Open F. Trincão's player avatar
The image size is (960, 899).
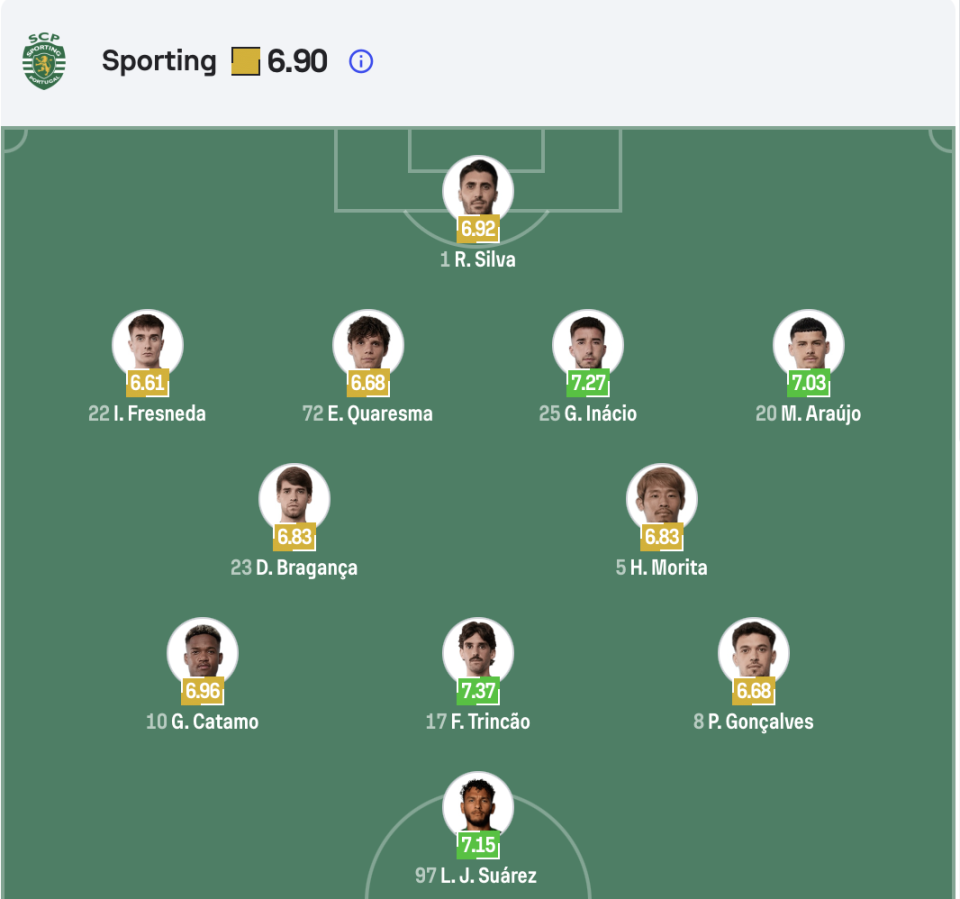click(x=478, y=652)
